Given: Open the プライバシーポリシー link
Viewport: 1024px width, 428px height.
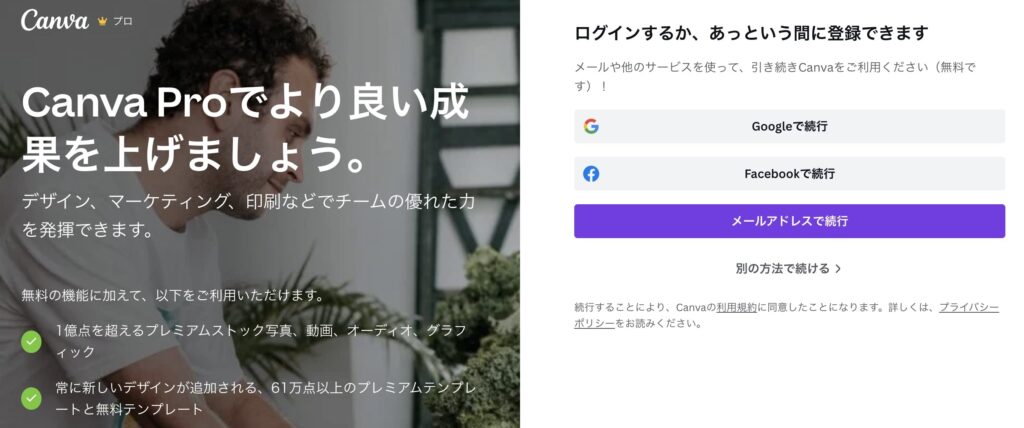Looking at the screenshot, I should pos(786,315).
